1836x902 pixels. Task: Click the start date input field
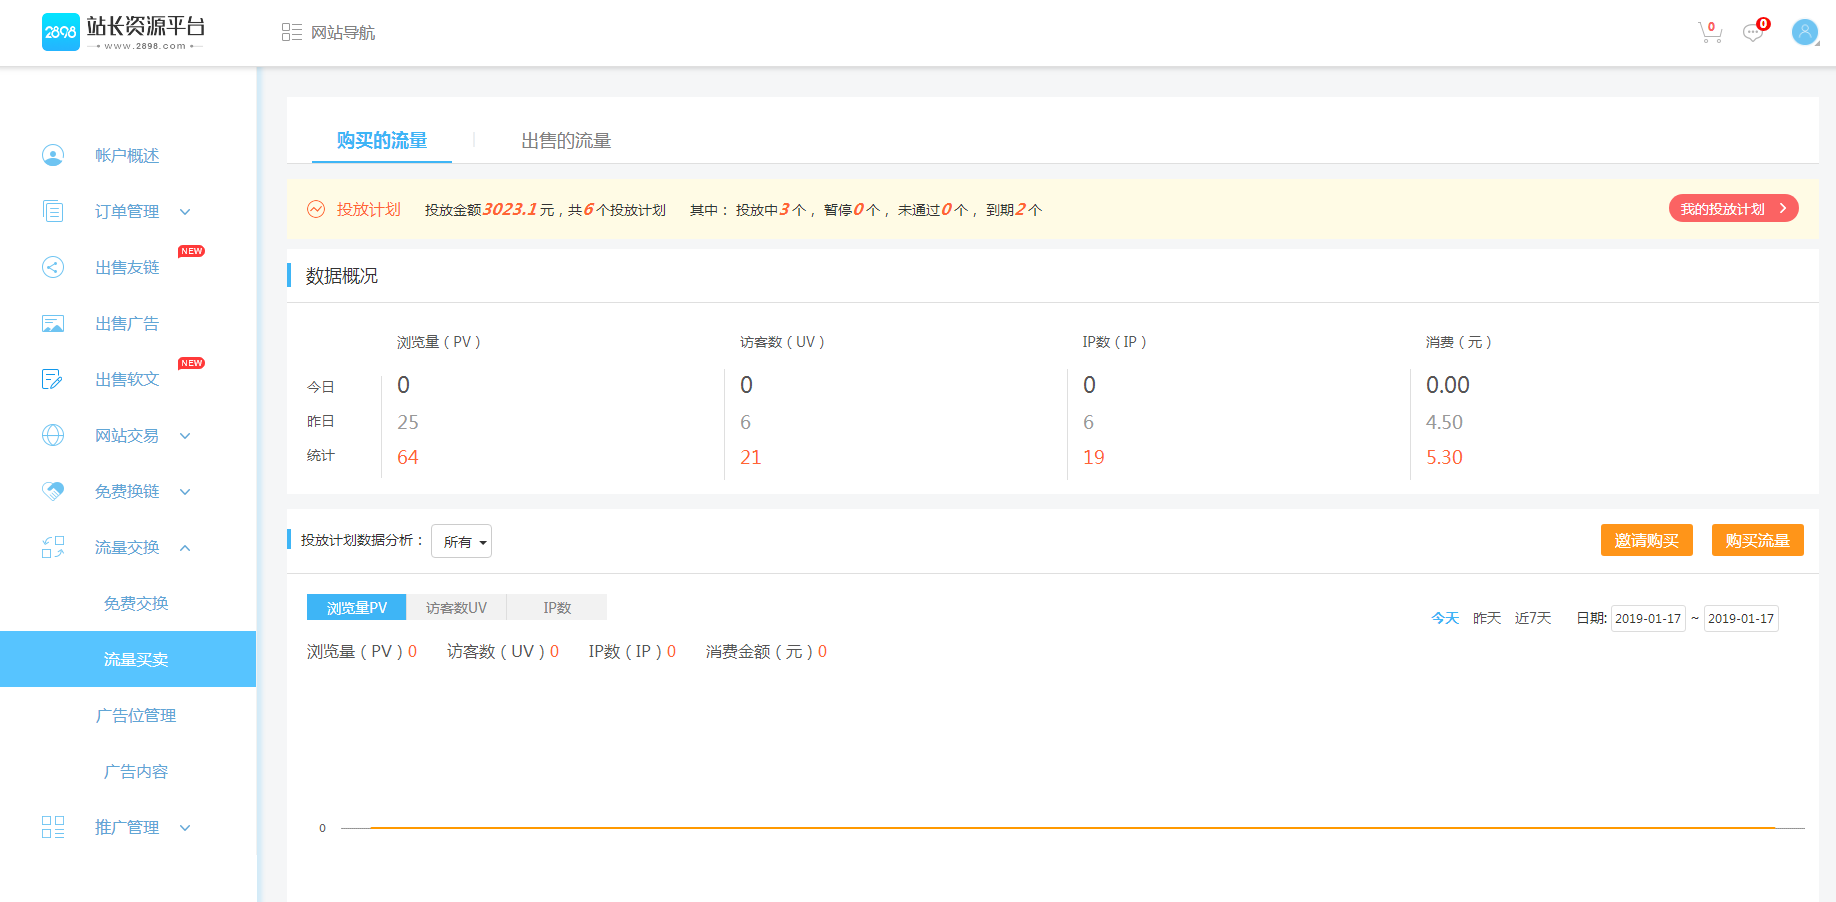click(1647, 618)
